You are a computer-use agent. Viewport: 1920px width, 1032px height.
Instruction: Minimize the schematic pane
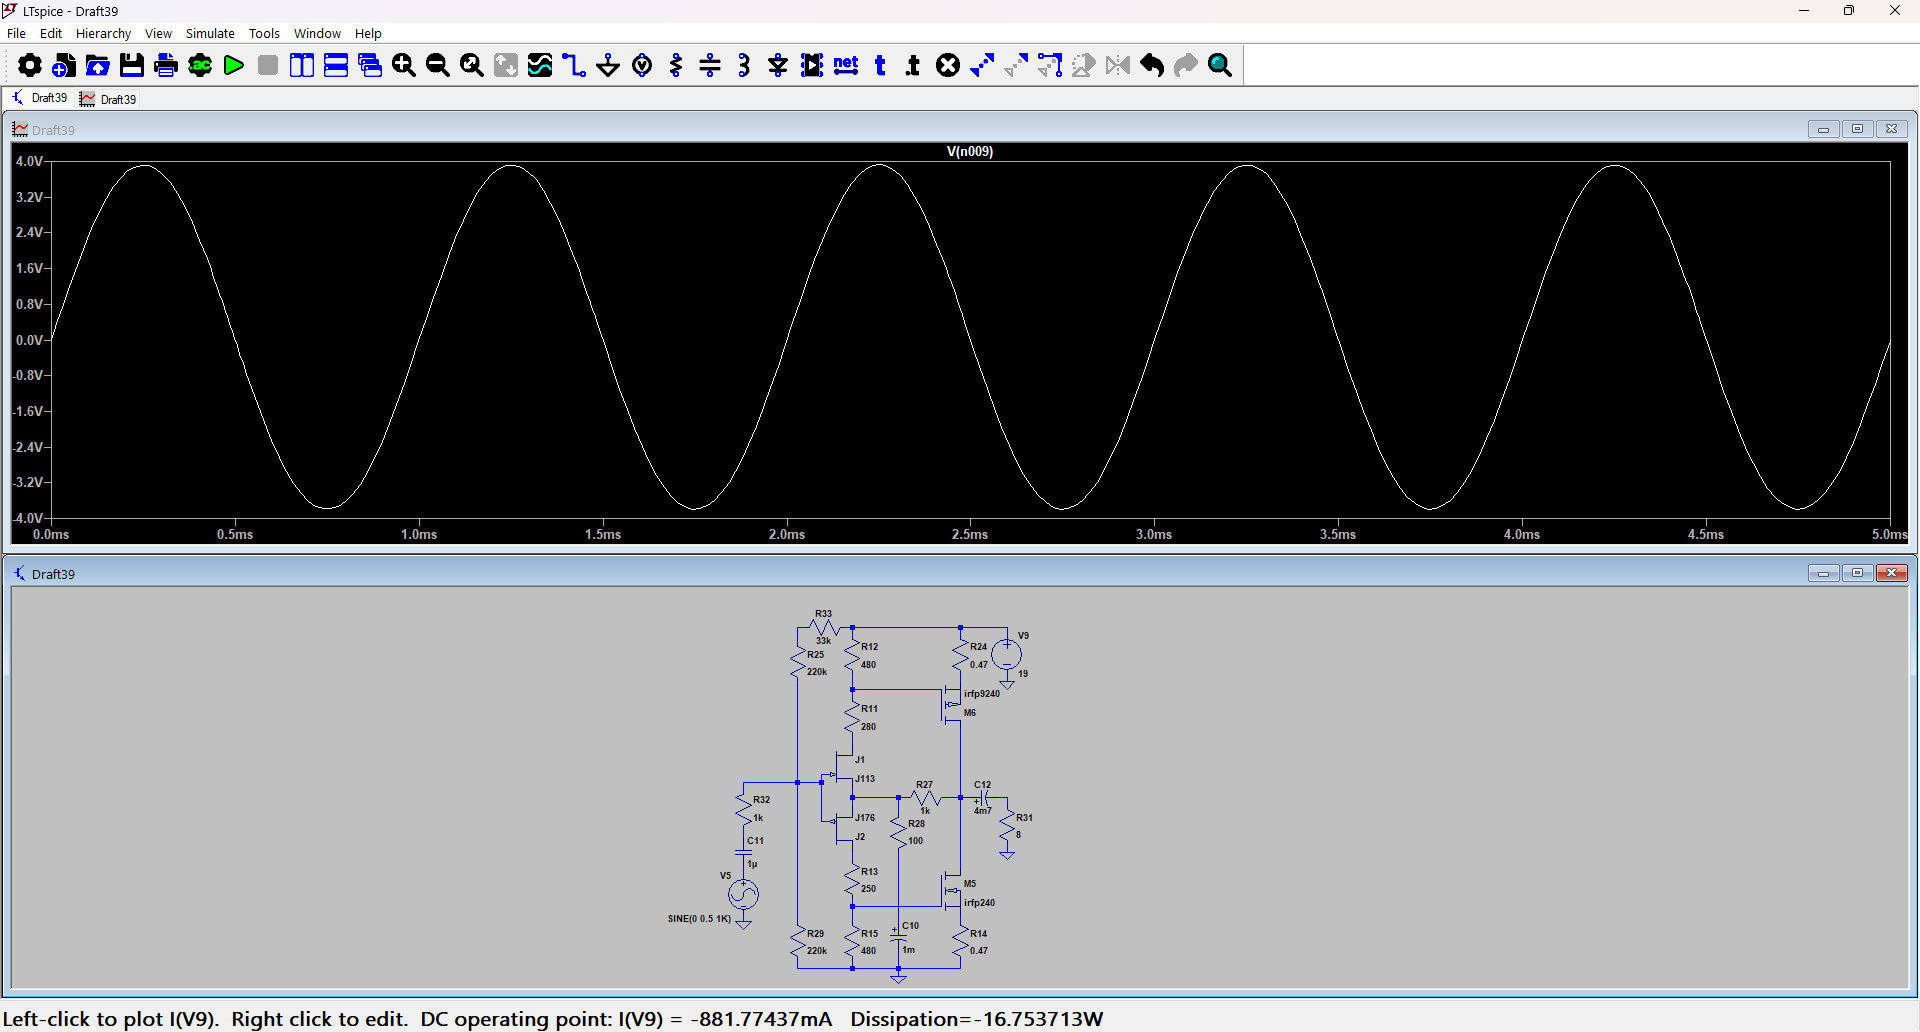1824,573
